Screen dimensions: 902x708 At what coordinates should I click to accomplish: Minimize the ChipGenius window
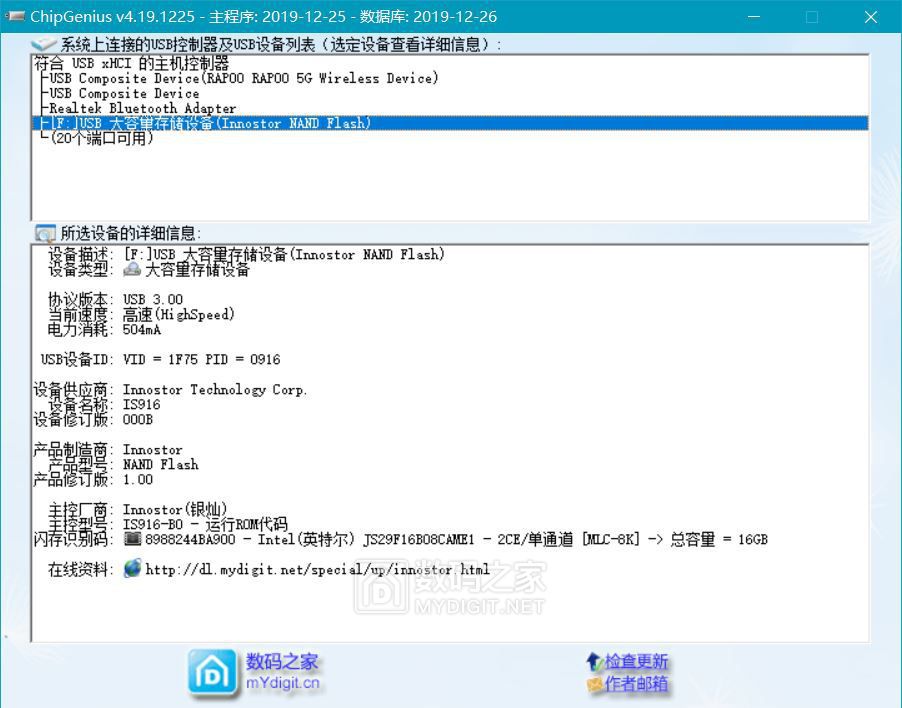[x=754, y=17]
